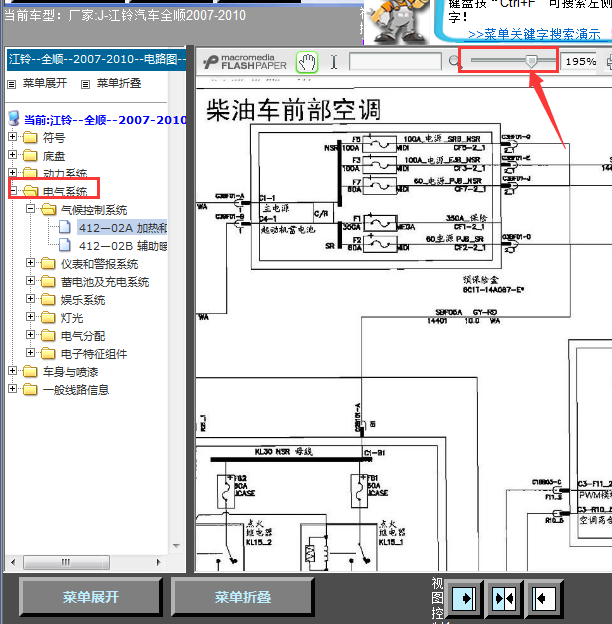The image size is (612, 624).
Task: Click the view control left-arrow button
Action: [x=544, y=598]
